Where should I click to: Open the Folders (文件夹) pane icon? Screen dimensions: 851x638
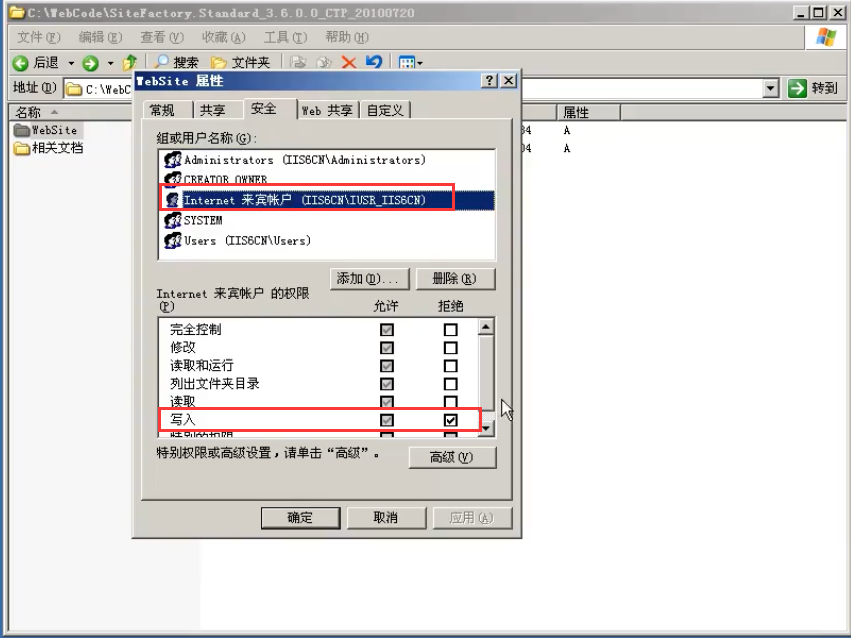(218, 63)
